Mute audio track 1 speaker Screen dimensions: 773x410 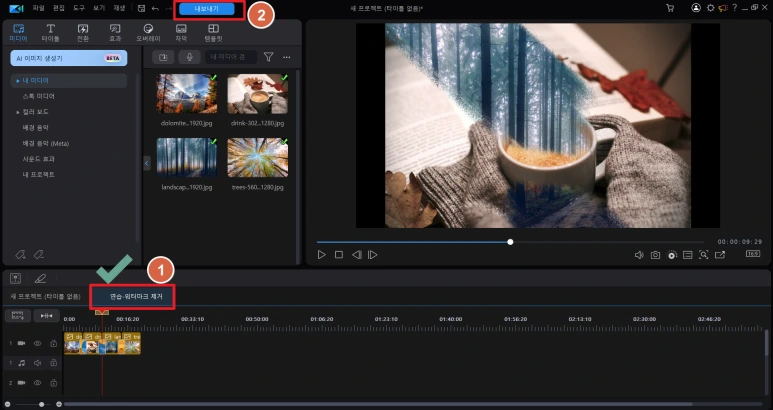coord(37,363)
